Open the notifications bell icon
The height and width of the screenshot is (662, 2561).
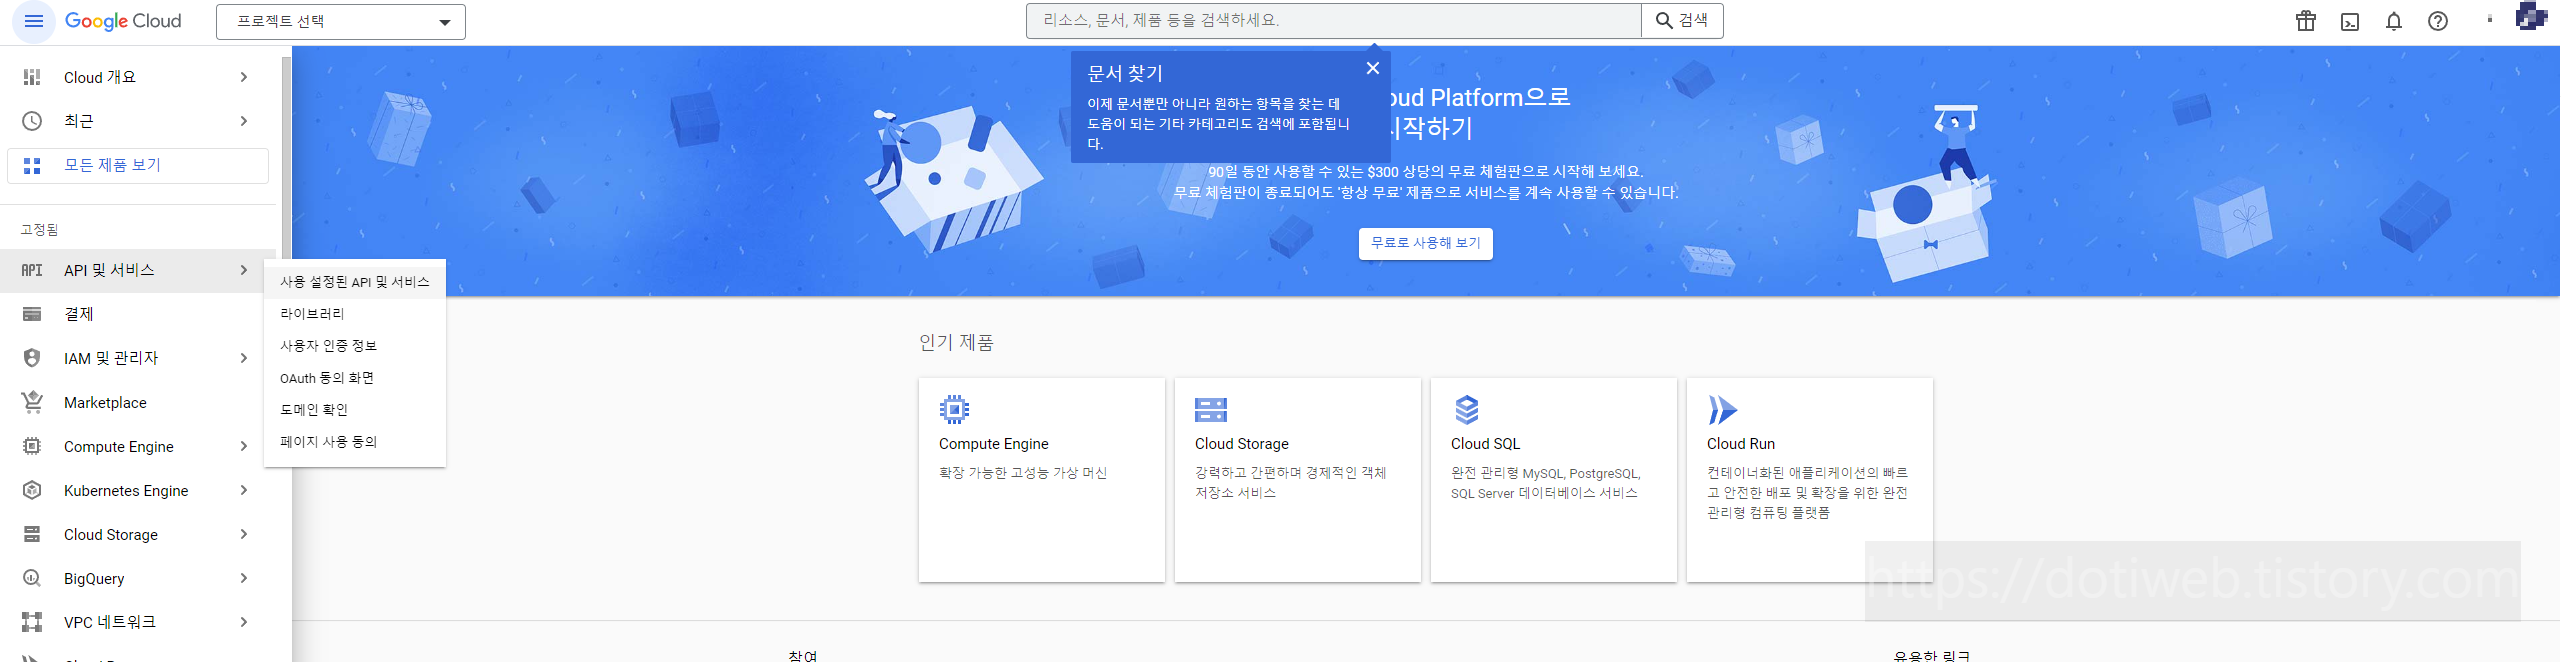[2394, 21]
